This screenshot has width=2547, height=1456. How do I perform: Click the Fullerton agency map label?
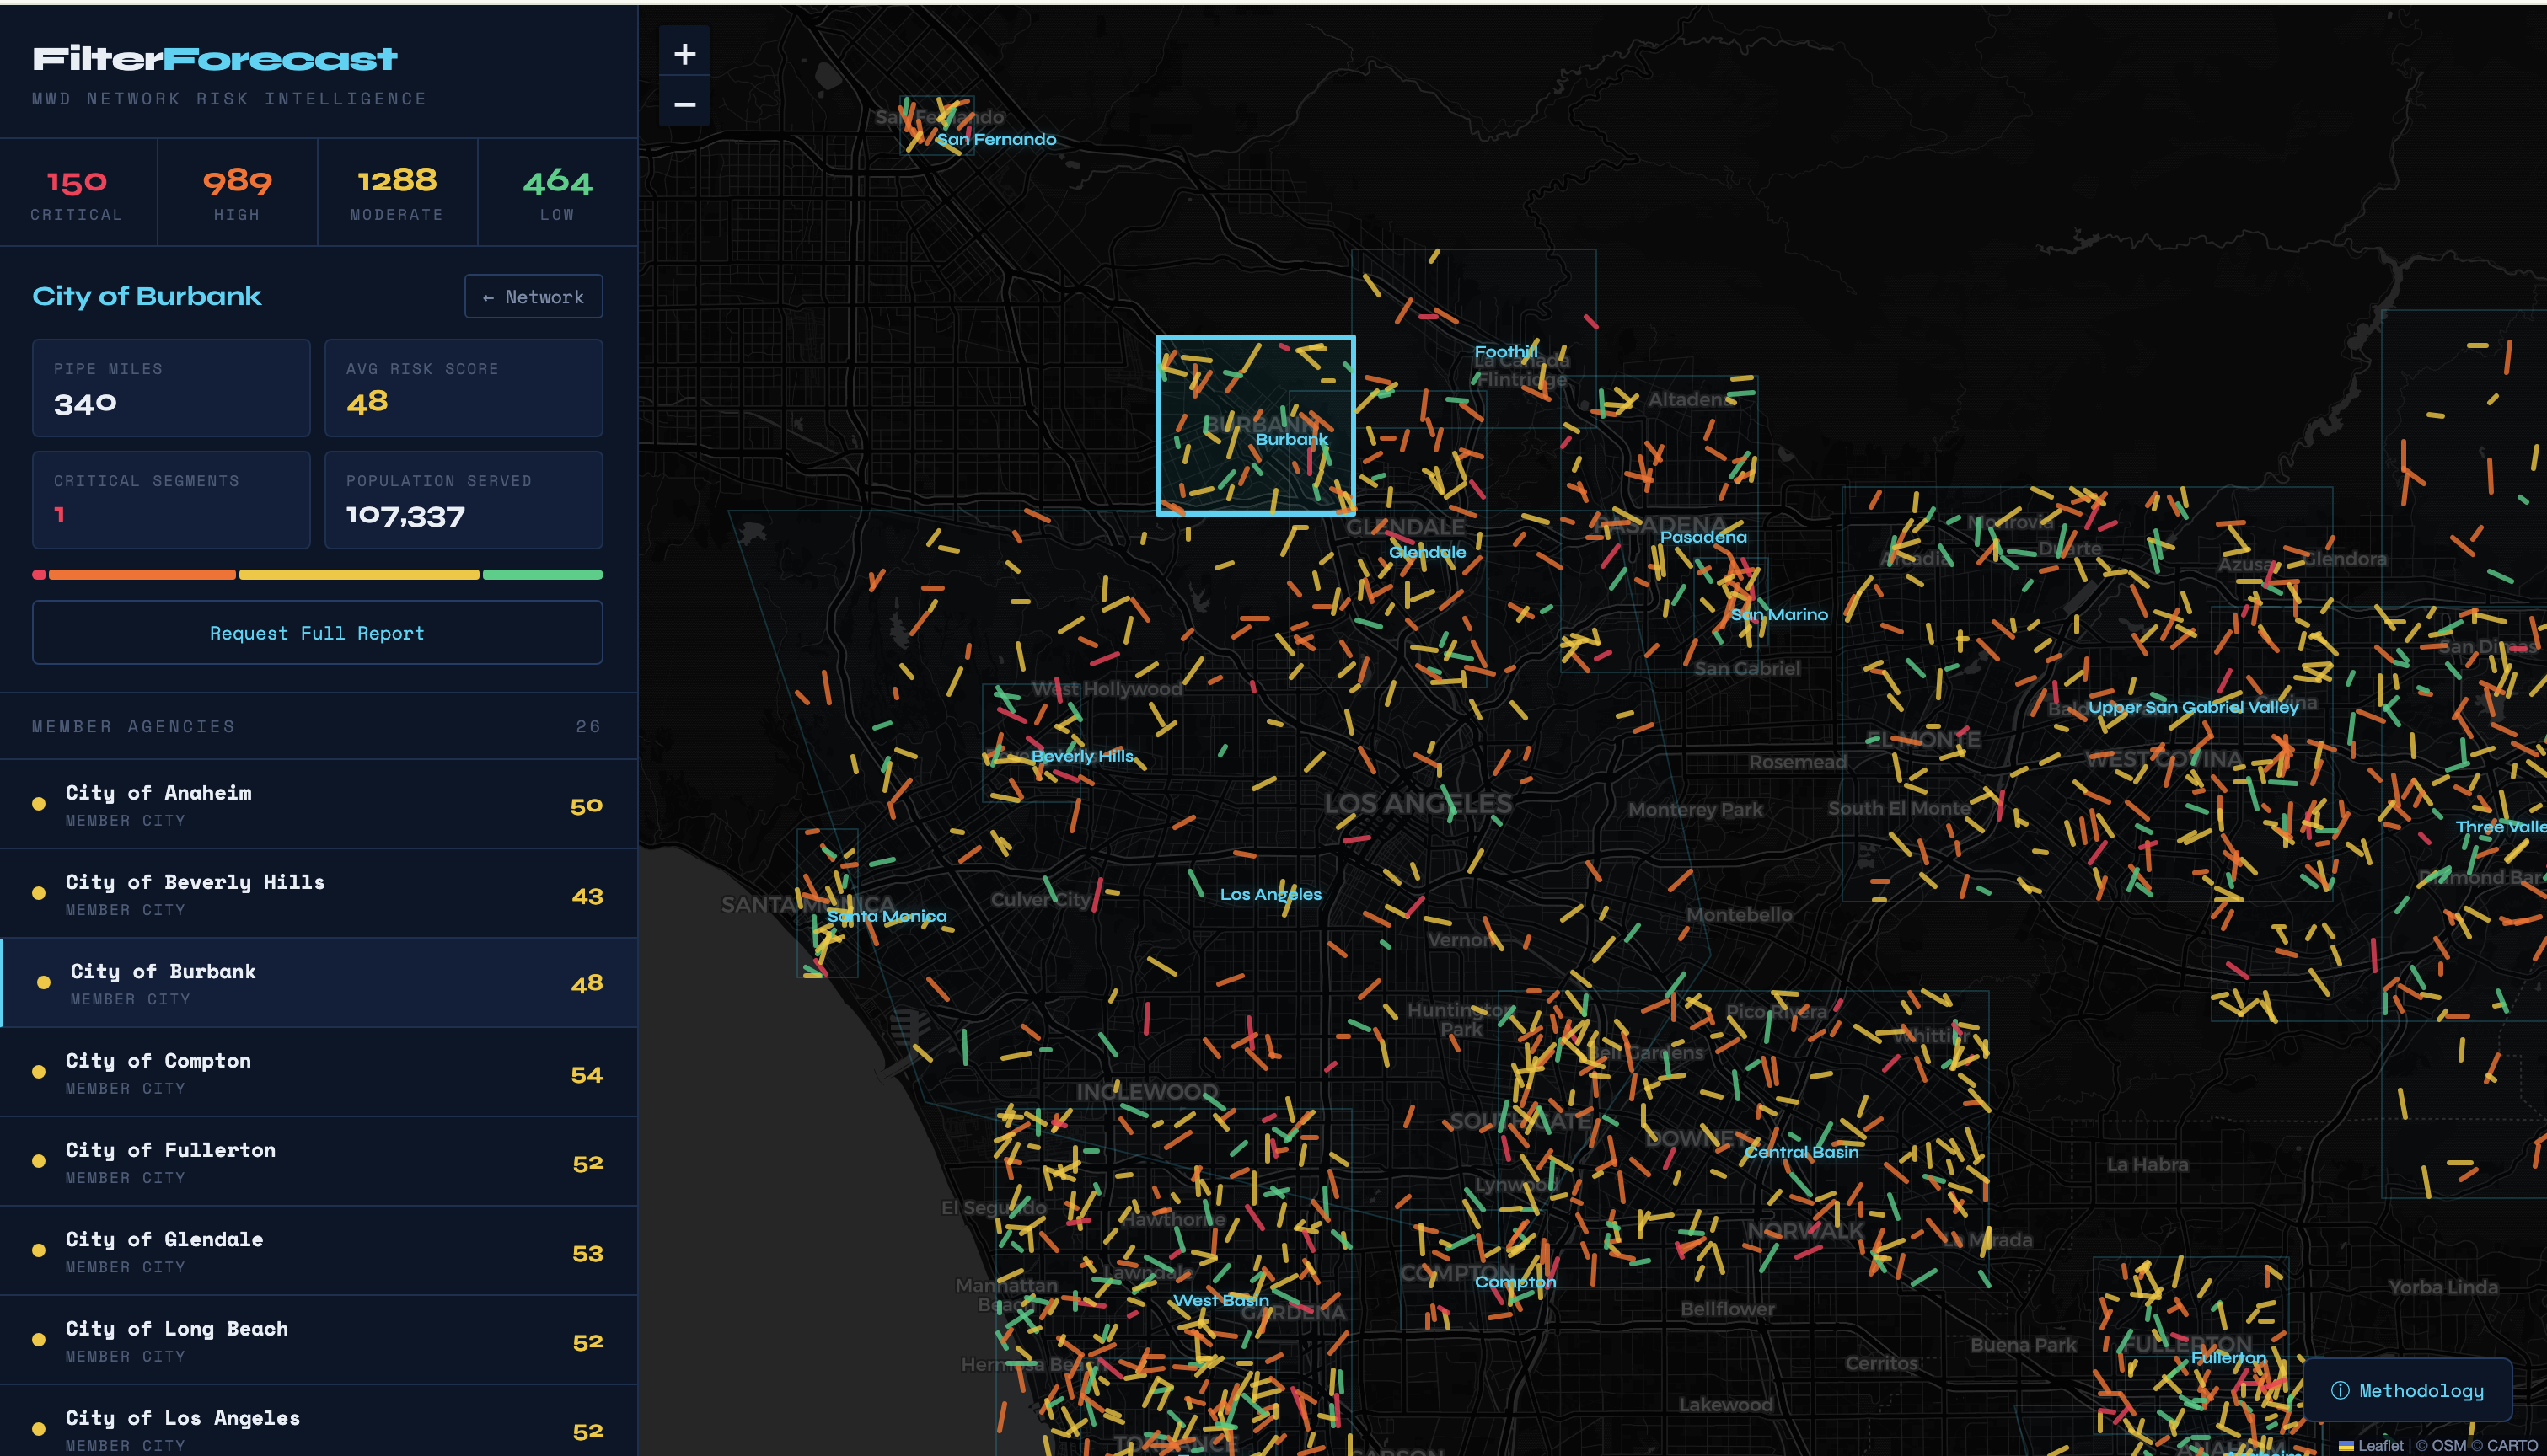coord(2228,1358)
